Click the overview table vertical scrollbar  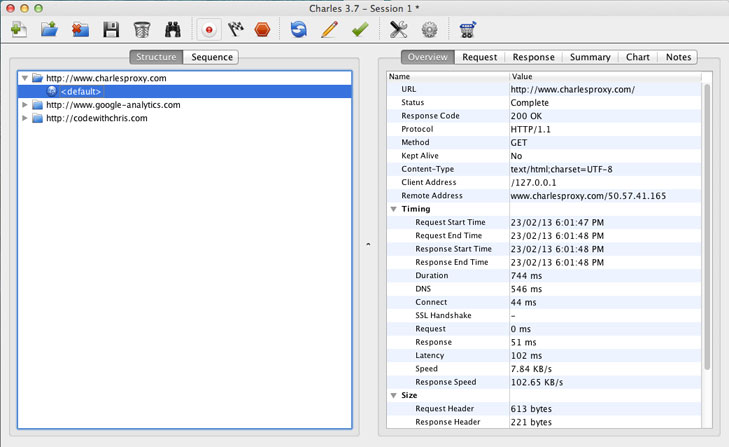point(707,227)
